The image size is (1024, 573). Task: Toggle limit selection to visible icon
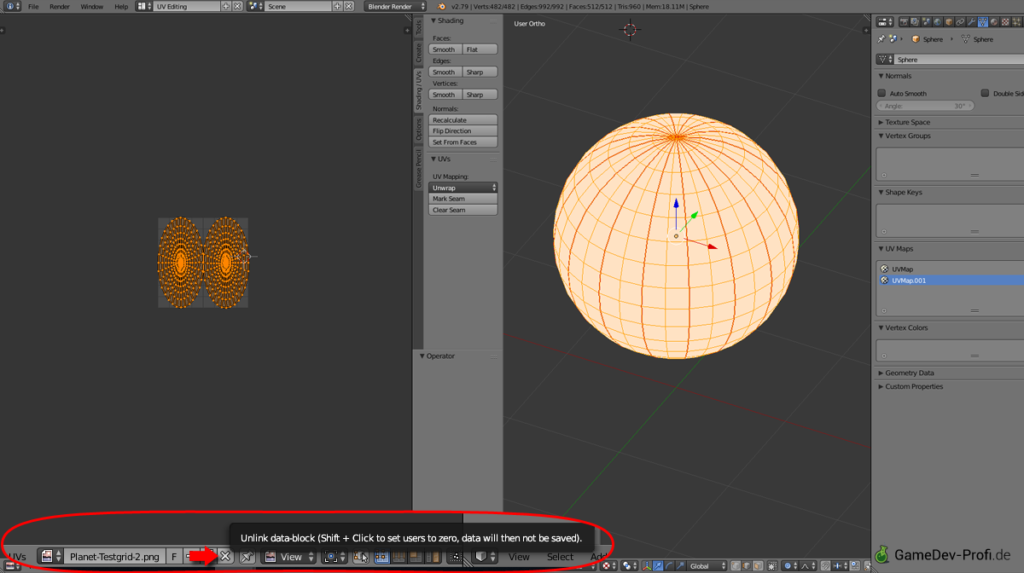pos(772,566)
